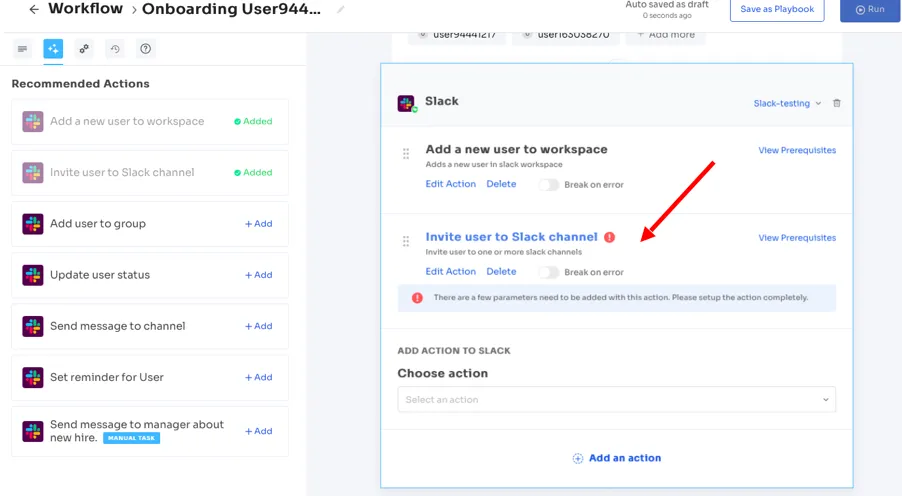Click the plus circle icon of Add an action

coord(578,458)
